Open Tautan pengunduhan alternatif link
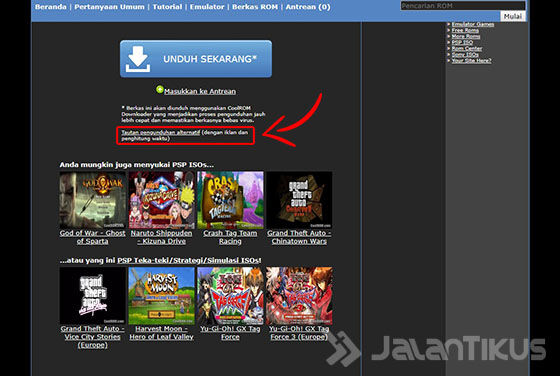 coord(160,132)
